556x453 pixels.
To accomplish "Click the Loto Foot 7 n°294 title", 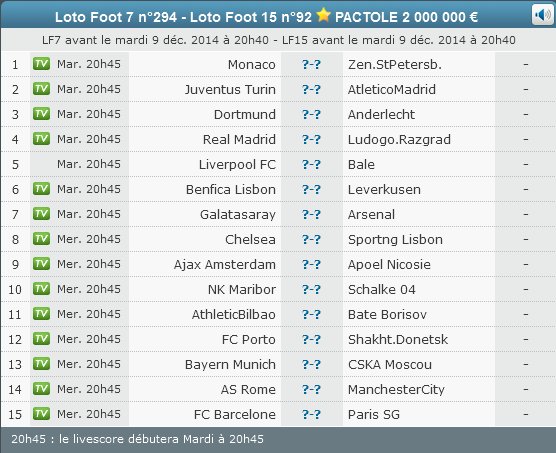I will tap(116, 17).
